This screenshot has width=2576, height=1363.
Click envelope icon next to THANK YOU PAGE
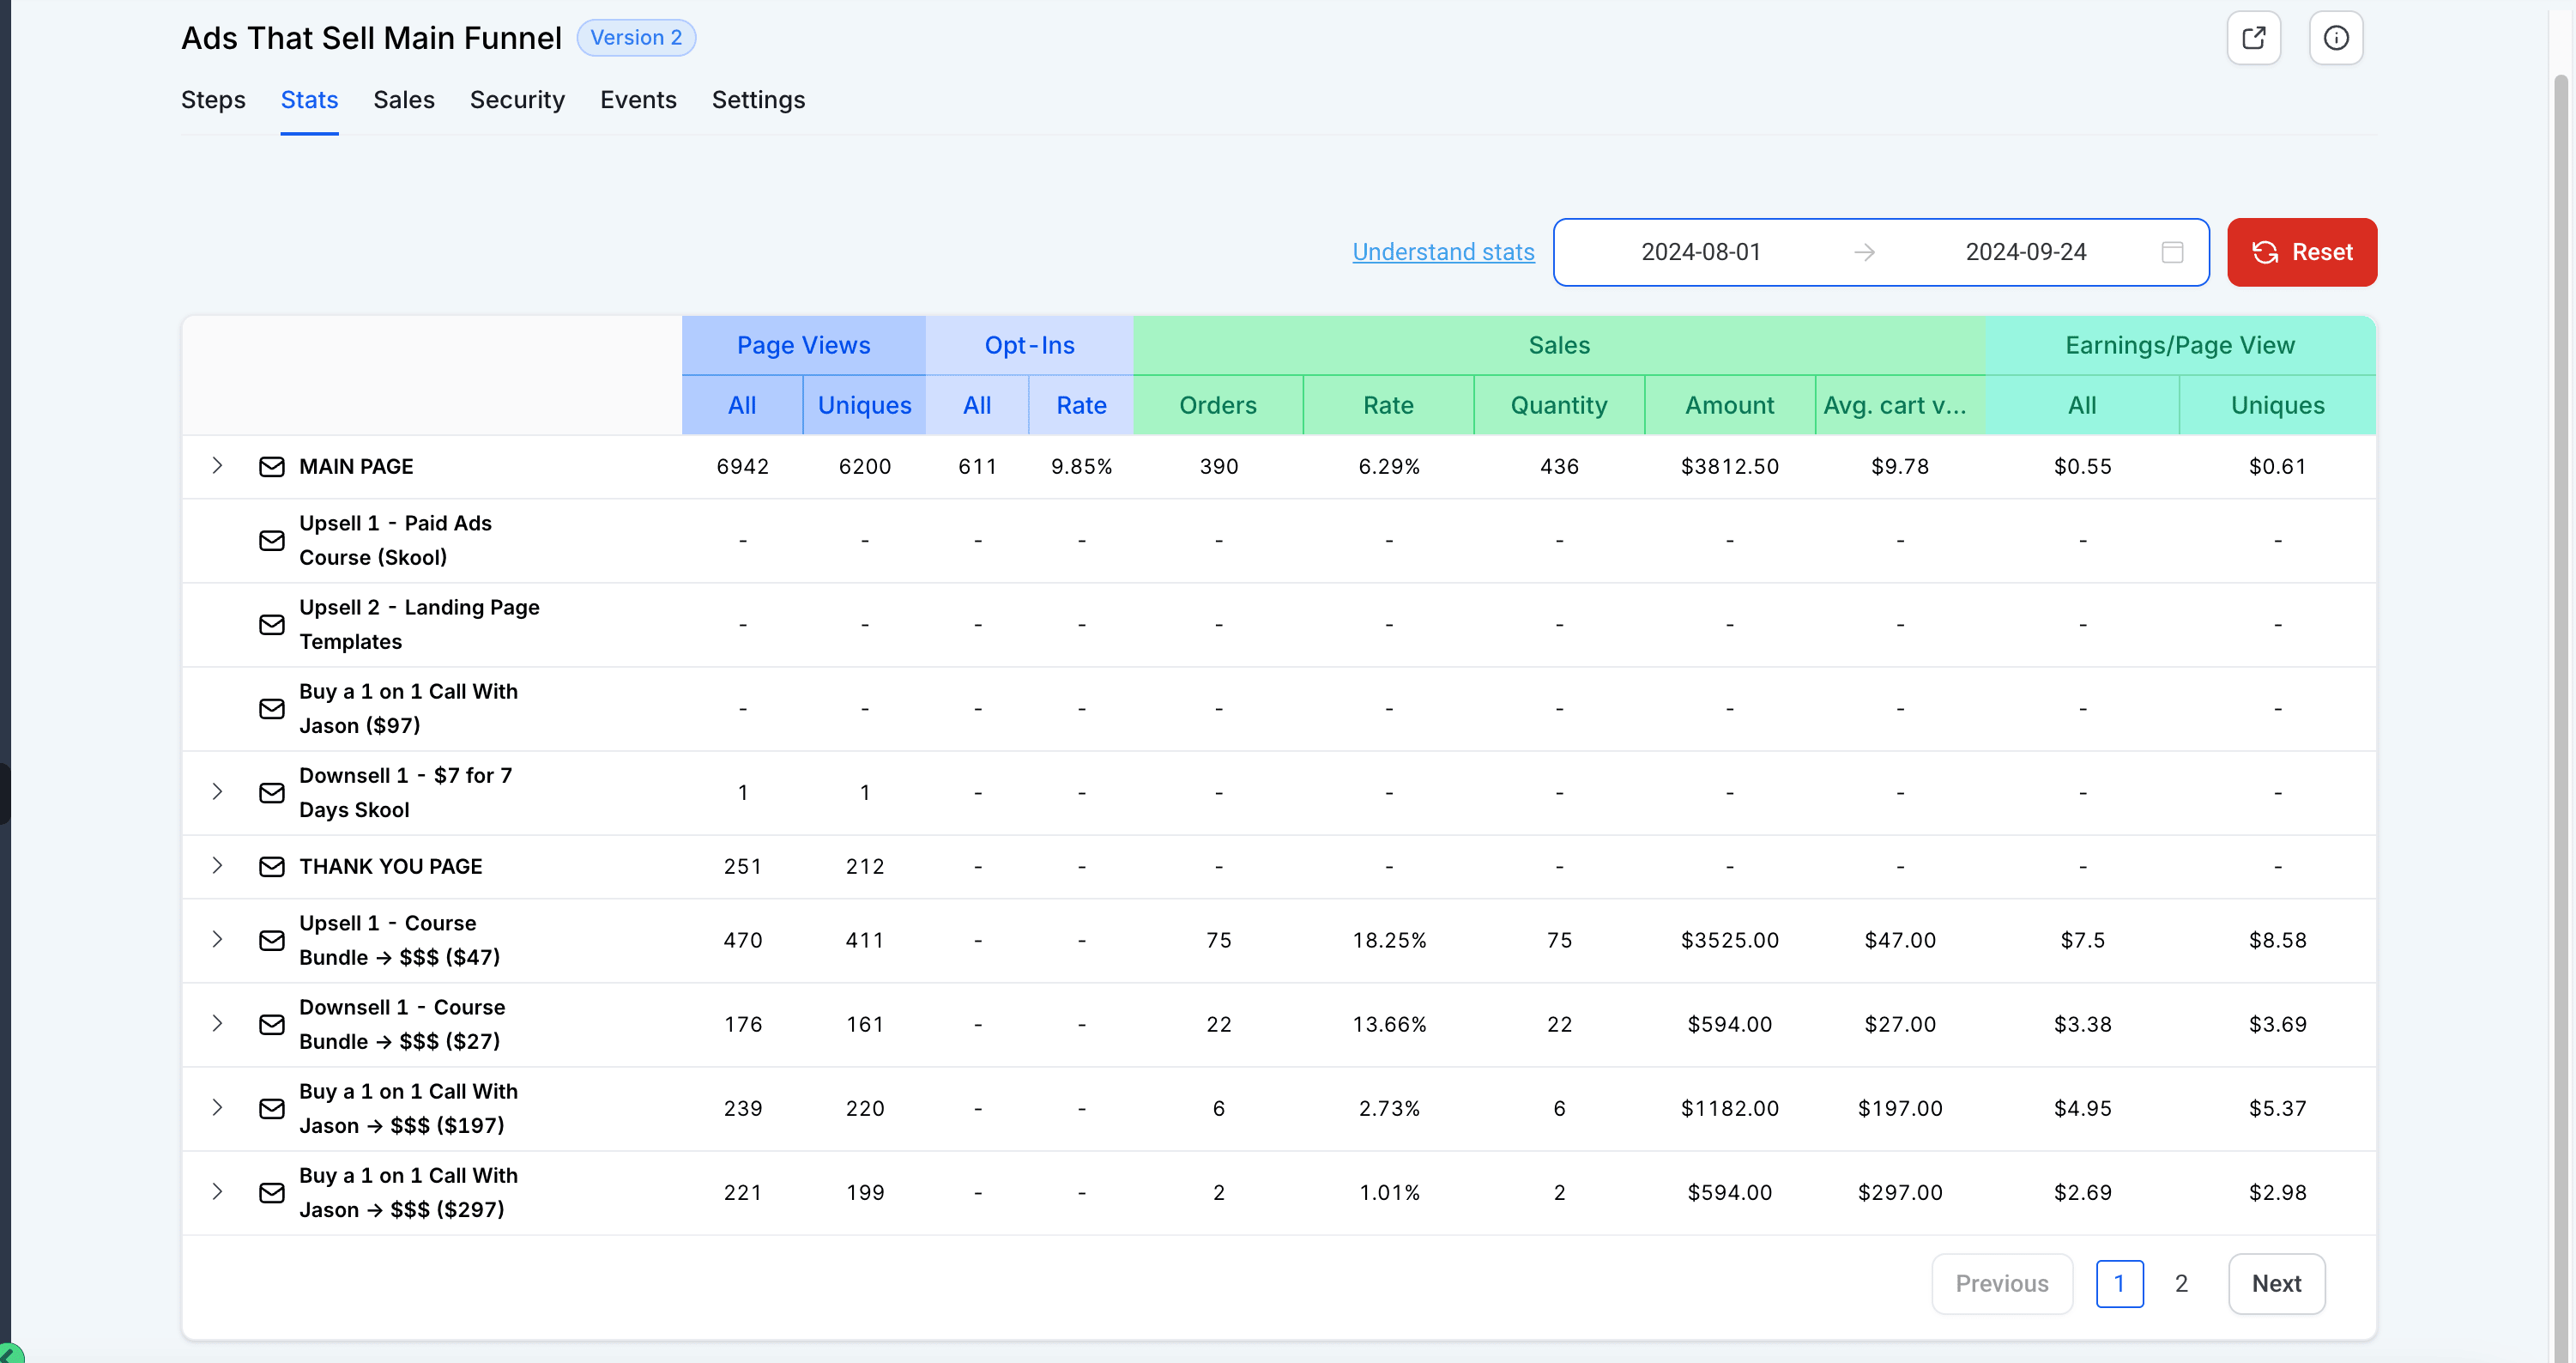coord(272,866)
